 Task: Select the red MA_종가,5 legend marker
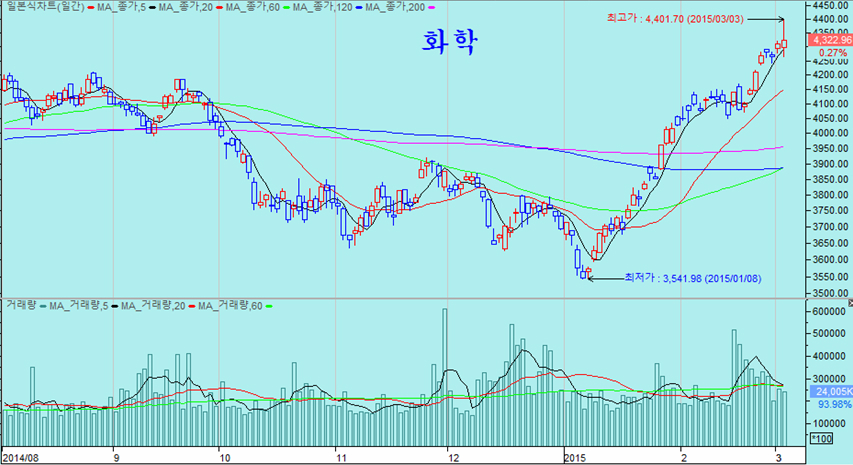(93, 8)
